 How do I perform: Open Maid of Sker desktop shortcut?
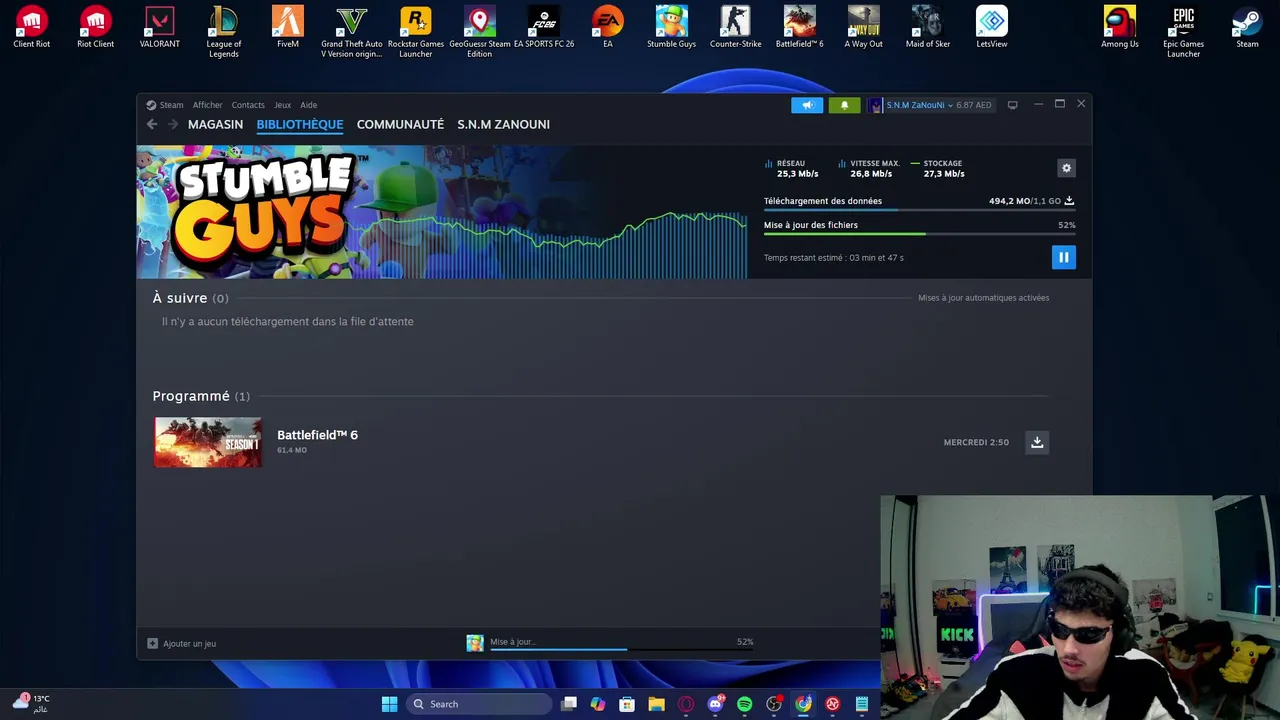tap(928, 28)
